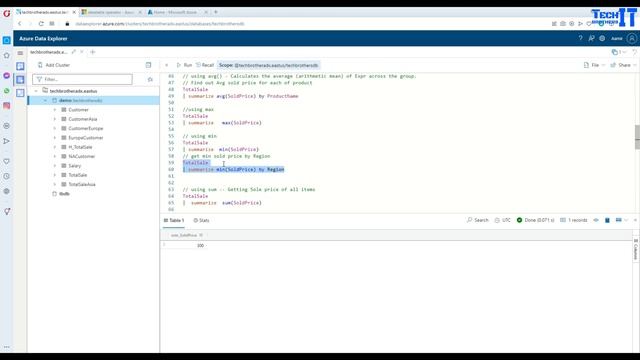This screenshot has width=640, height=360.
Task: Reload the browser page
Action: click(41, 24)
